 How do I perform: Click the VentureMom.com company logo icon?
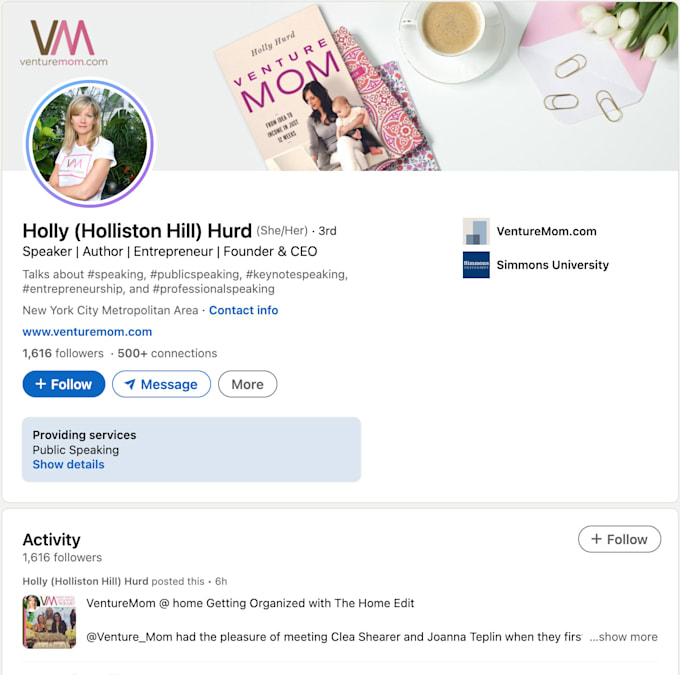point(476,231)
